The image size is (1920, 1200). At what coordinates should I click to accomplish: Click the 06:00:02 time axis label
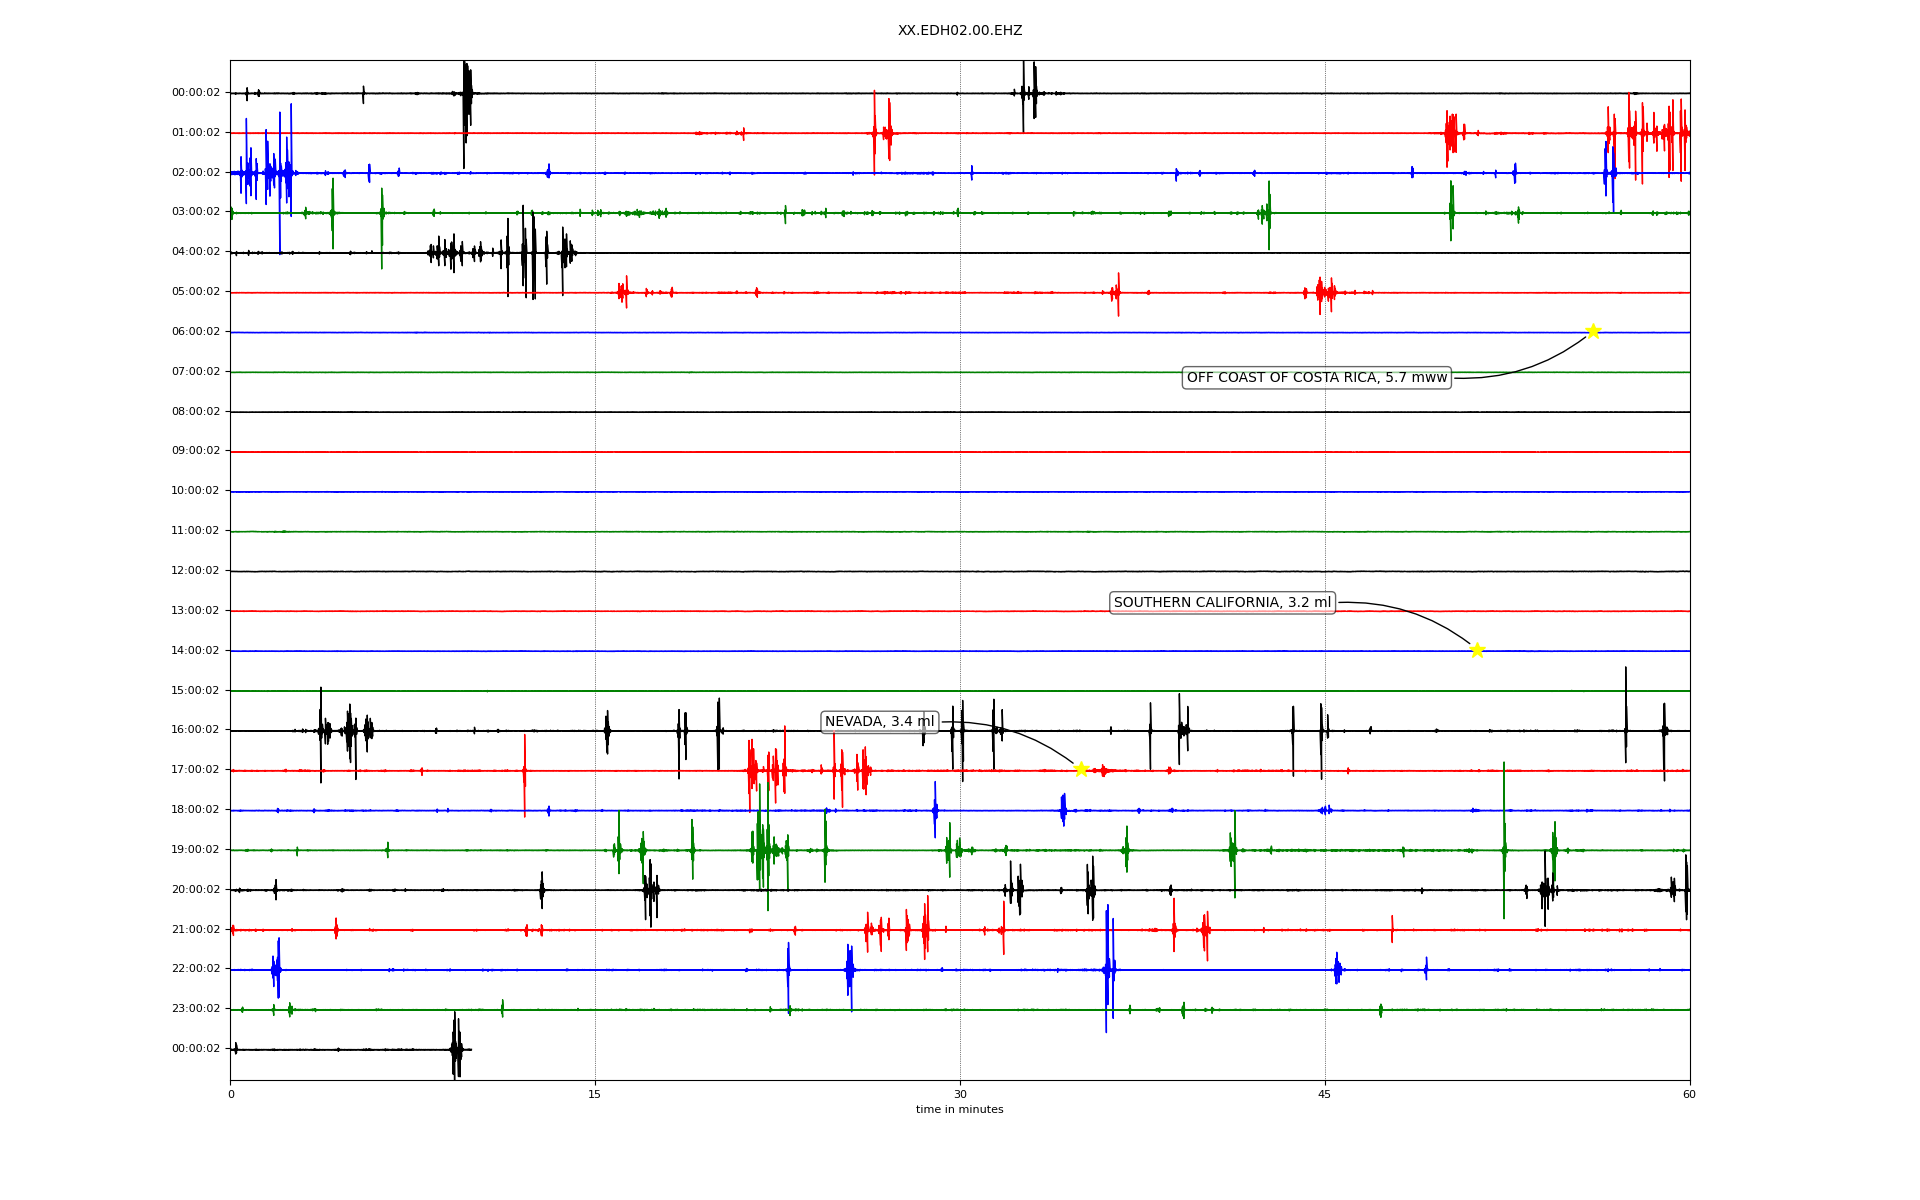(196, 332)
